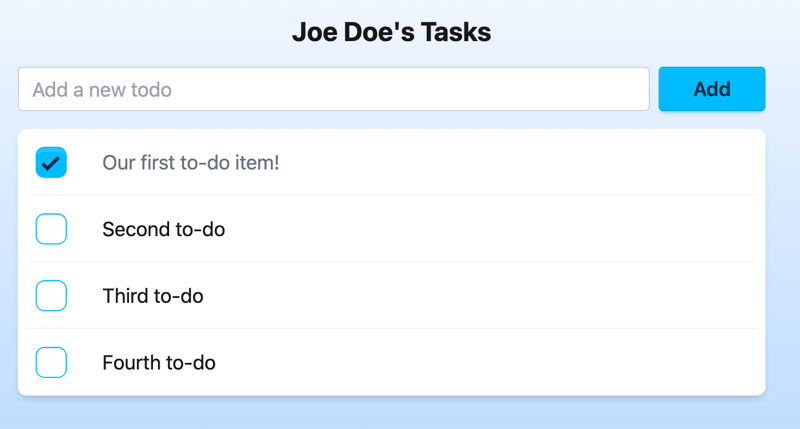The width and height of the screenshot is (800, 429).
Task: Click the 'Third to-do' label text
Action: 152,296
